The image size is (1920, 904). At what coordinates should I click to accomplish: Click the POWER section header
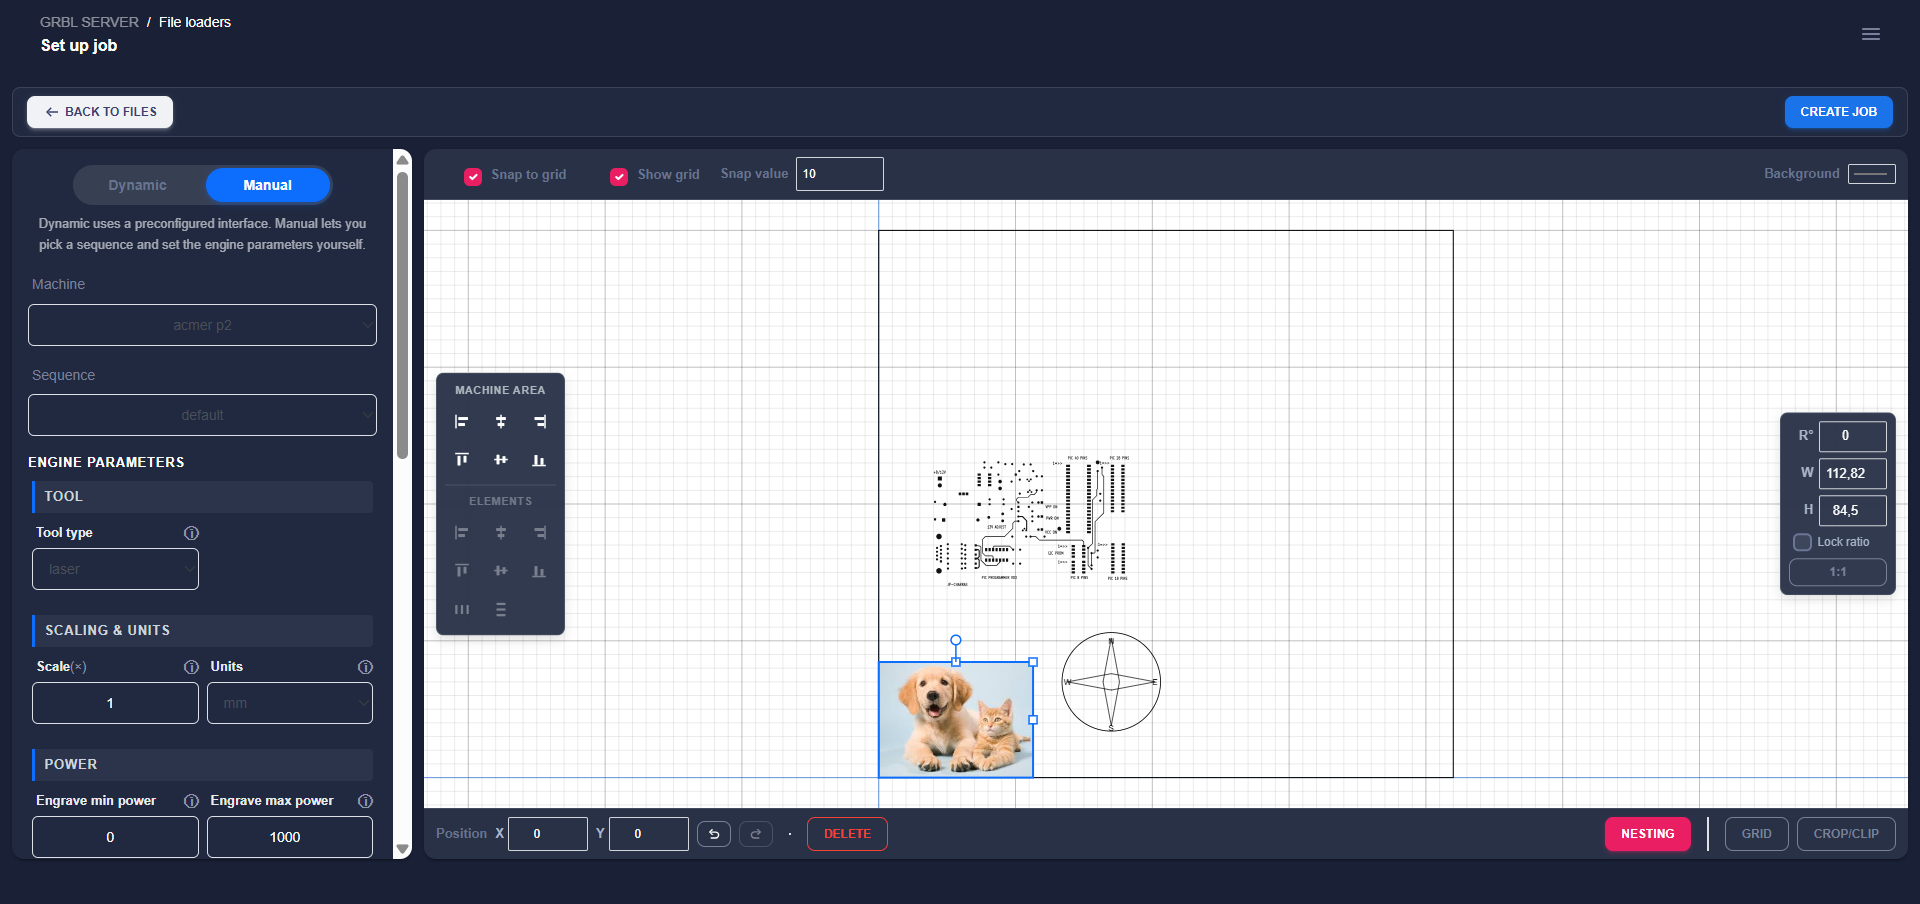203,765
